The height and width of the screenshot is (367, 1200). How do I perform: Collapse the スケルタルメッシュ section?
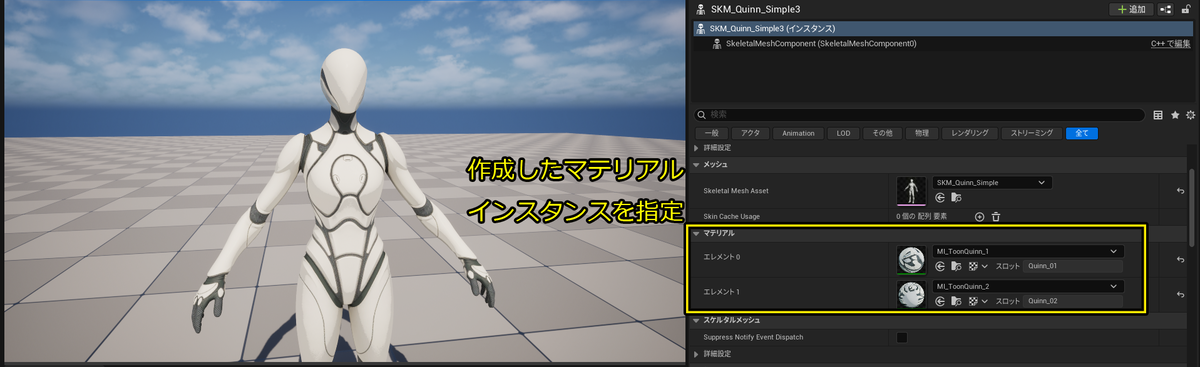697,320
